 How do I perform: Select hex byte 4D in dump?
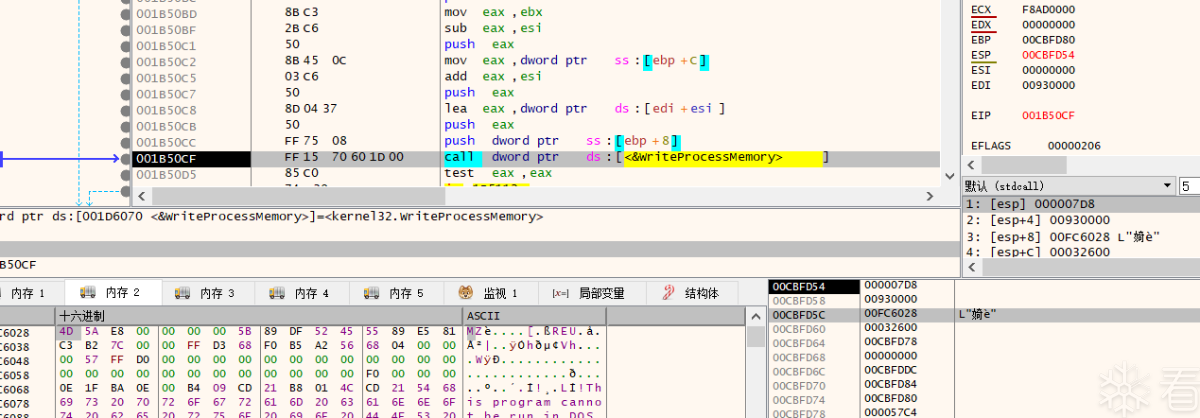(67, 331)
